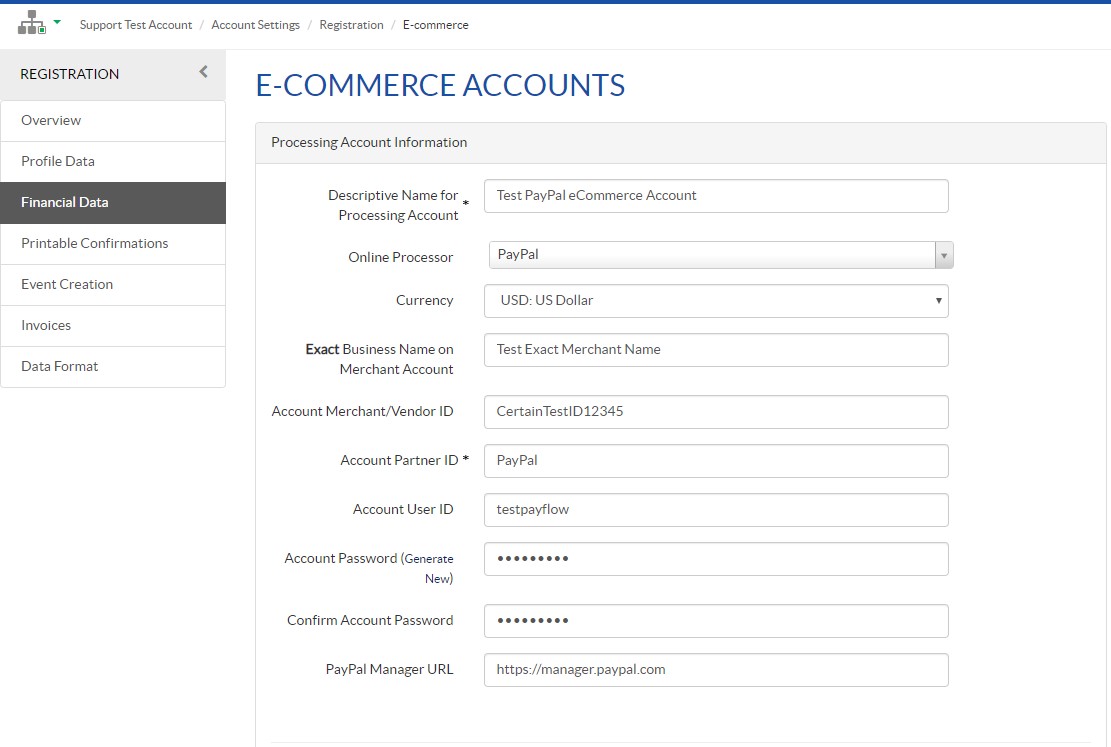Click the Confirm Account Password field
This screenshot has width=1111, height=747.
click(716, 621)
